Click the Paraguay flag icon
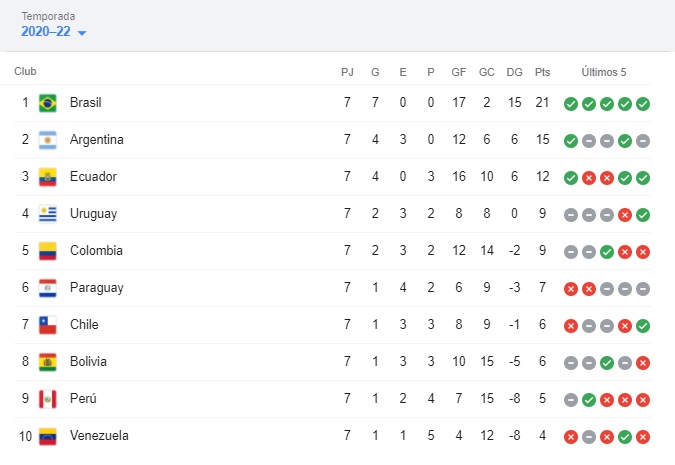Screen dimensions: 675x465 click(x=47, y=288)
